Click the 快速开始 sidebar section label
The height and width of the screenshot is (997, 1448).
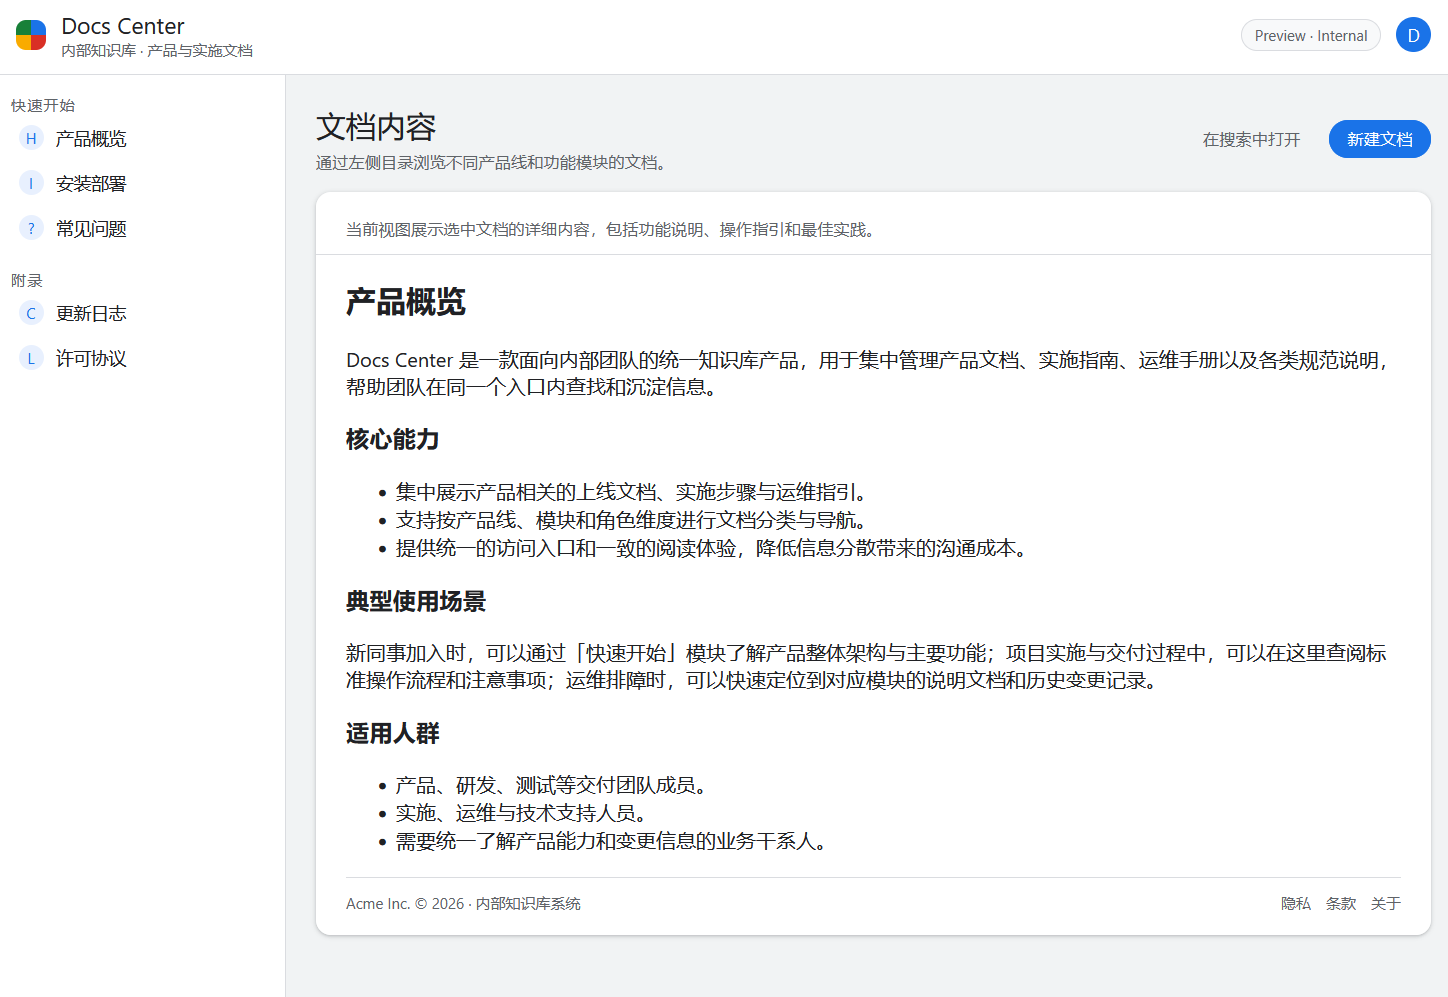(43, 105)
